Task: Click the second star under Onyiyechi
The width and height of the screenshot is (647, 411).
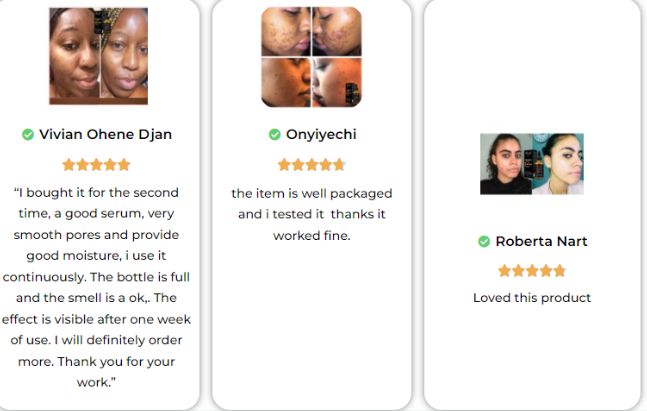Action: [x=298, y=165]
